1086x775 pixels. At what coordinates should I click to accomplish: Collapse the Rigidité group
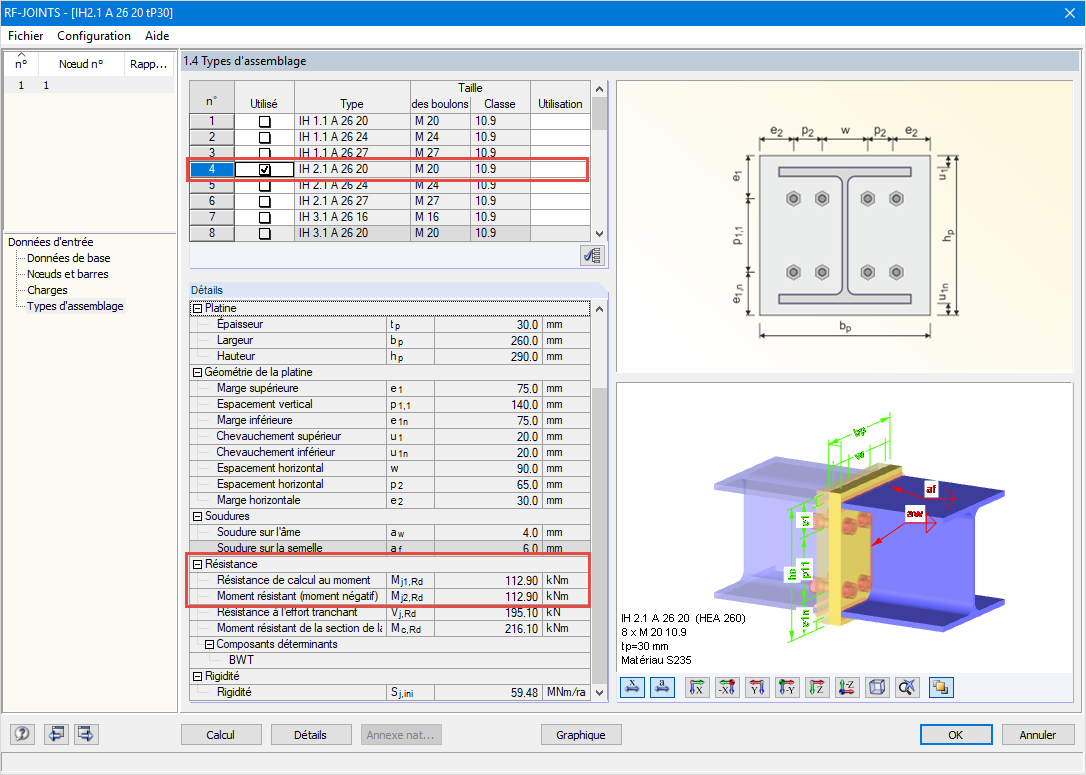tap(197, 677)
